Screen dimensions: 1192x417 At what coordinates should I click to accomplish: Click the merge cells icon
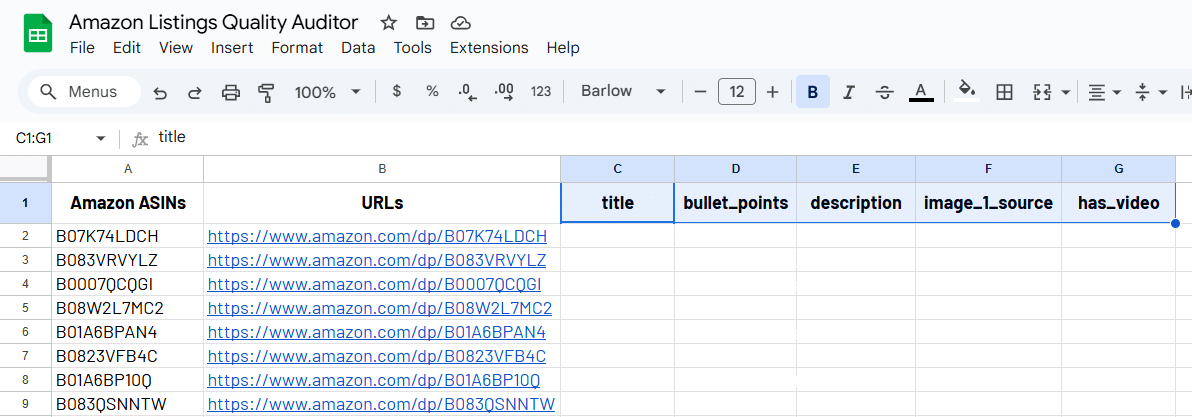[x=1042, y=92]
